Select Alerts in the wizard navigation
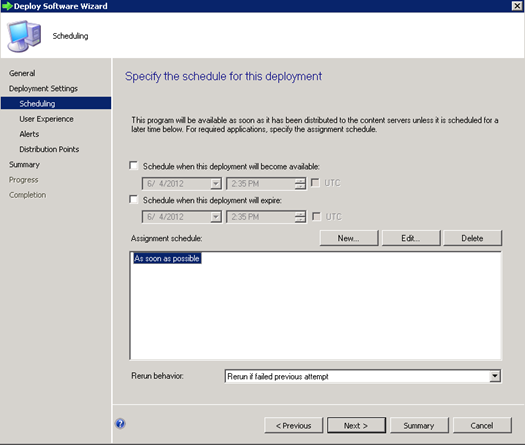The height and width of the screenshot is (445, 525). (29, 134)
